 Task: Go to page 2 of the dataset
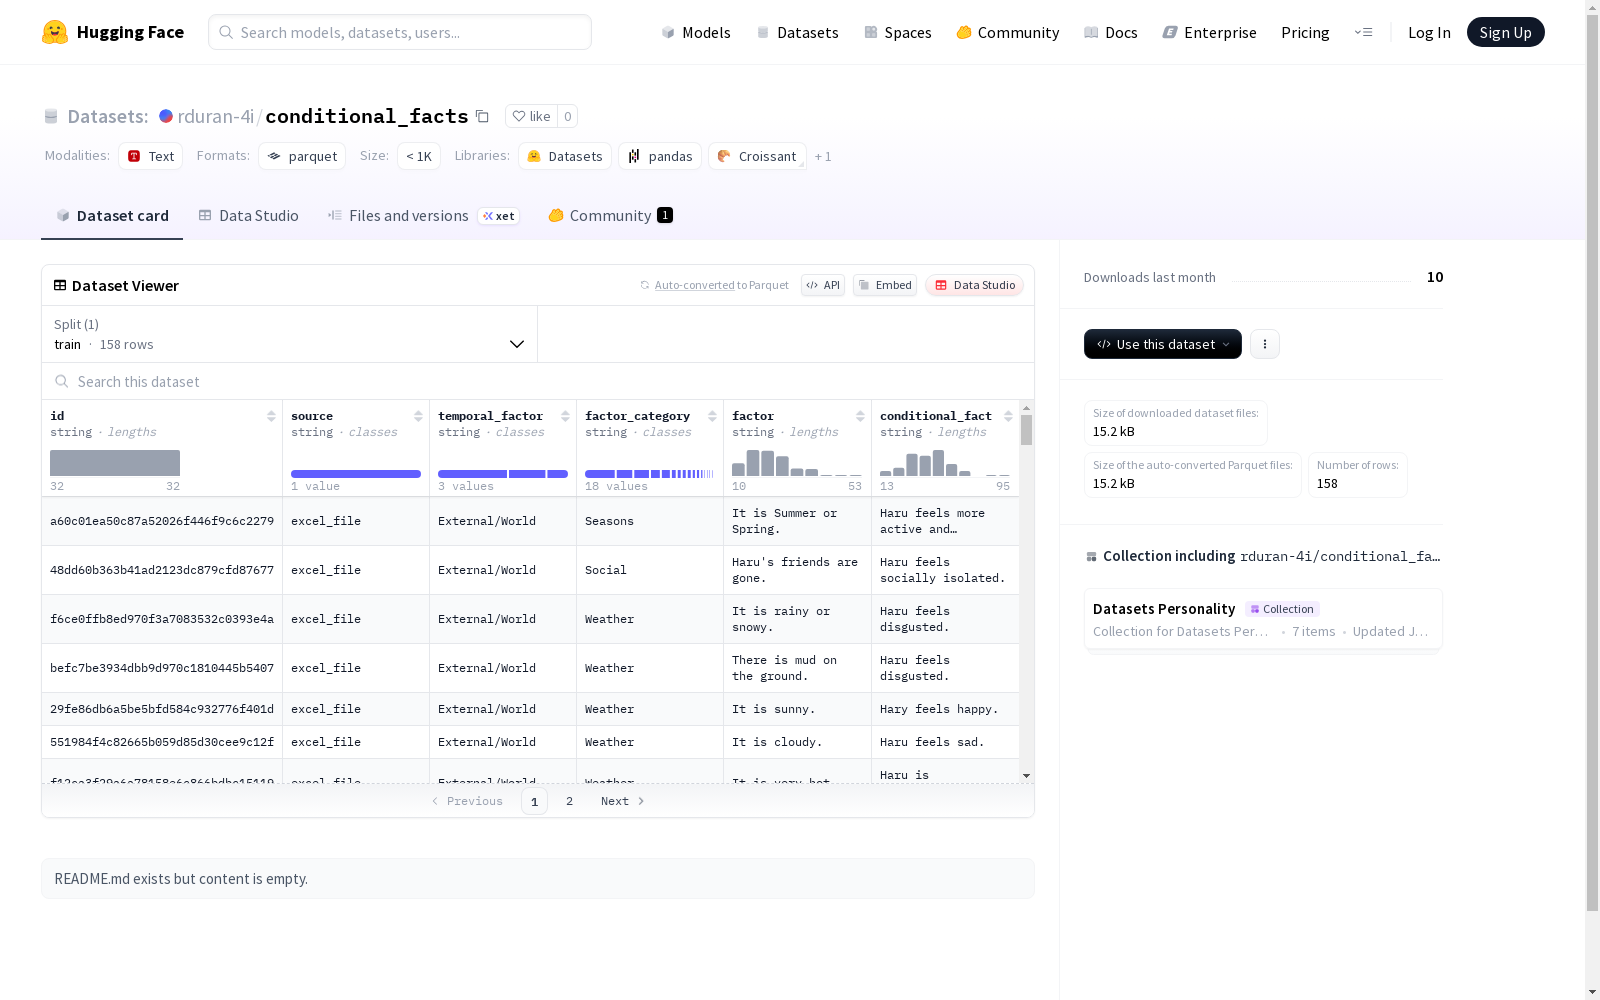pyautogui.click(x=570, y=801)
